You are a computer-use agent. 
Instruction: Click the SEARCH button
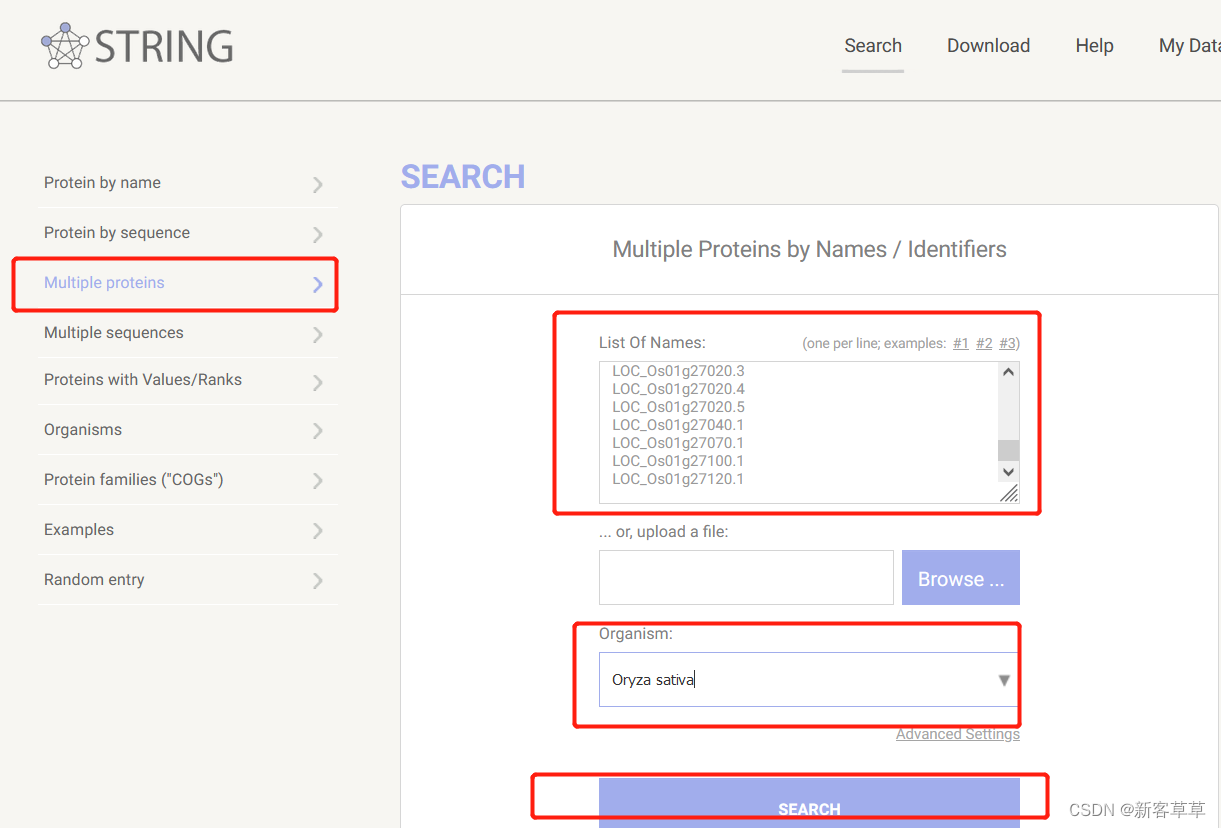809,803
